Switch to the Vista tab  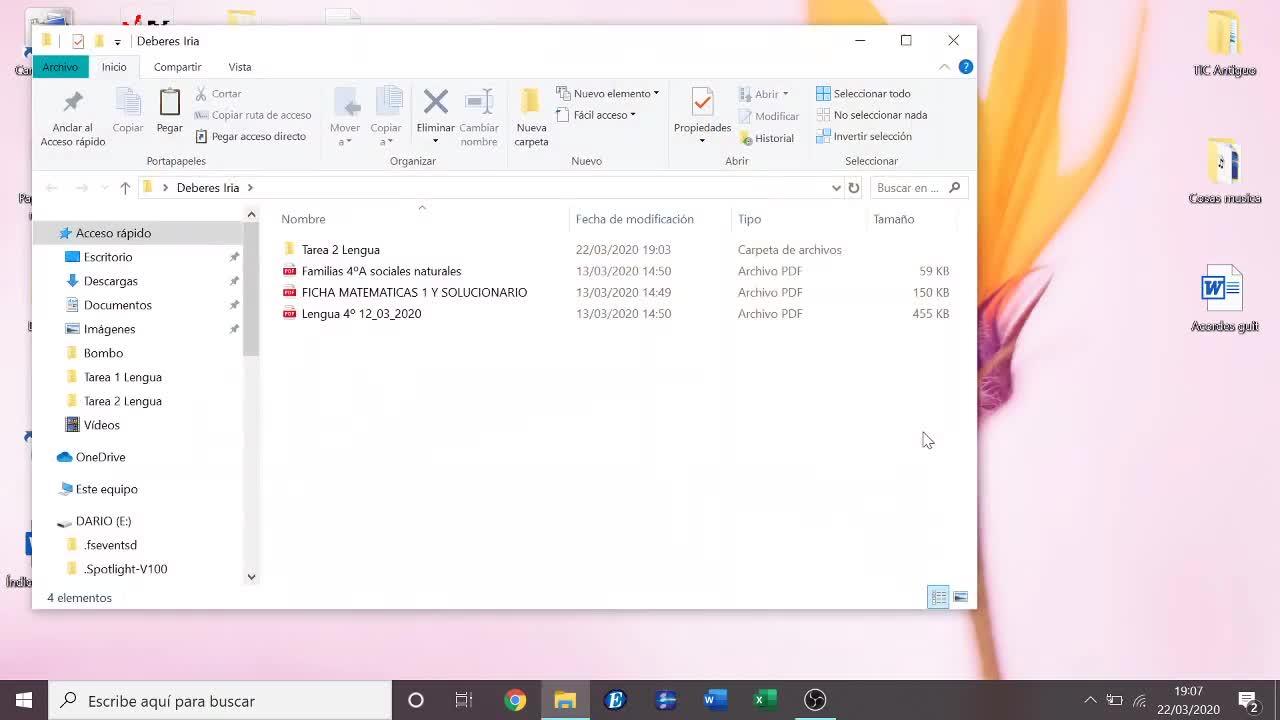point(240,67)
